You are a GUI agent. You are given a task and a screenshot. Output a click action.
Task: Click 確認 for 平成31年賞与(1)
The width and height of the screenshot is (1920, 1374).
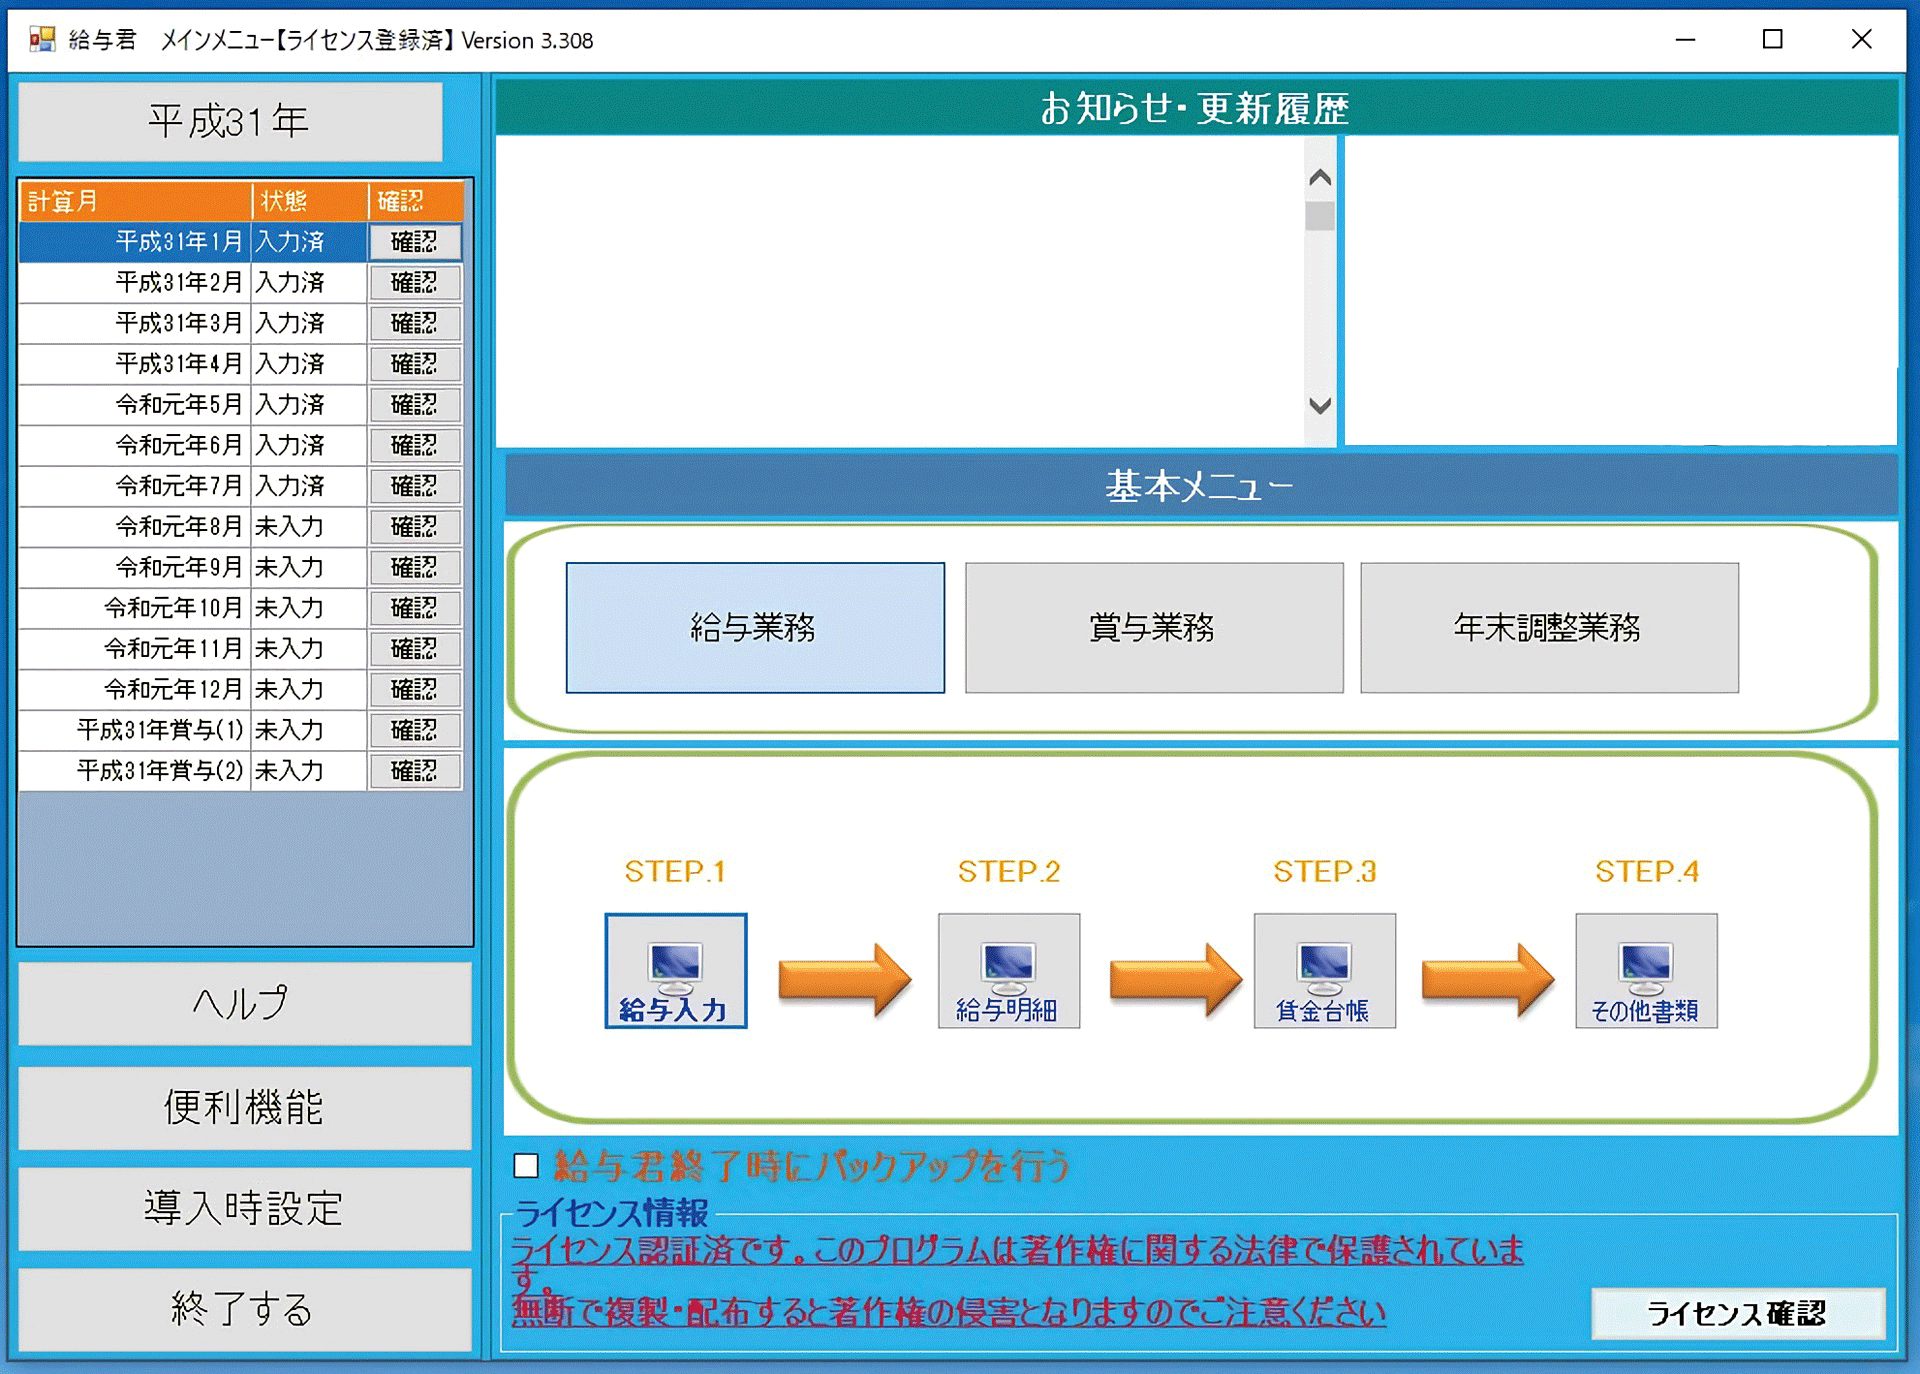[414, 729]
